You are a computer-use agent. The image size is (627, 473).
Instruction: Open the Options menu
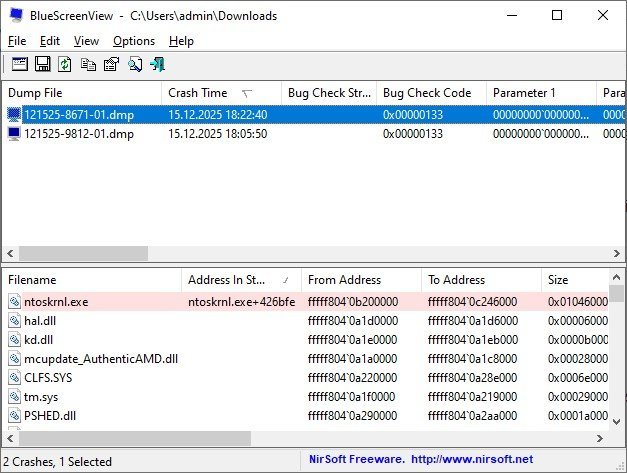(133, 41)
